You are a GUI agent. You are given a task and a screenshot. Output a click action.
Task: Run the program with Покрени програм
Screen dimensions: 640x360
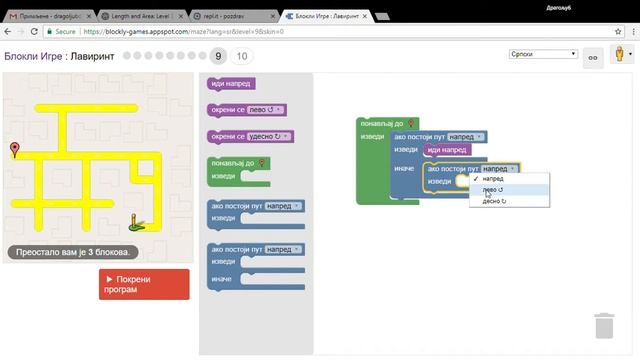[144, 284]
